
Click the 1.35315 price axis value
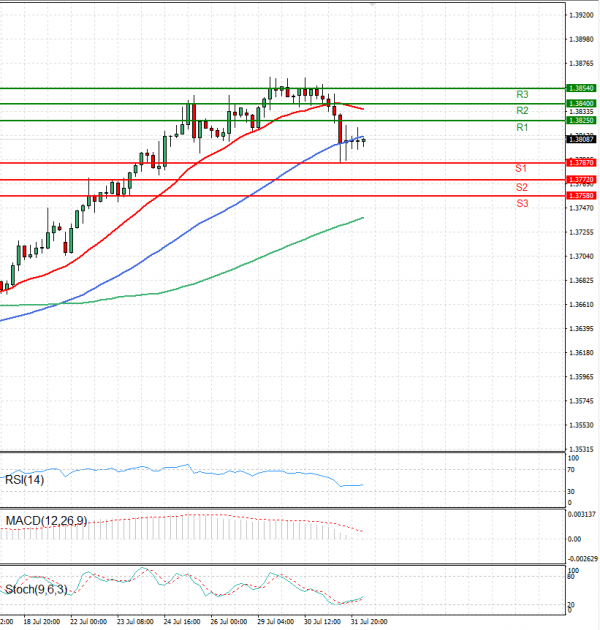(x=582, y=449)
